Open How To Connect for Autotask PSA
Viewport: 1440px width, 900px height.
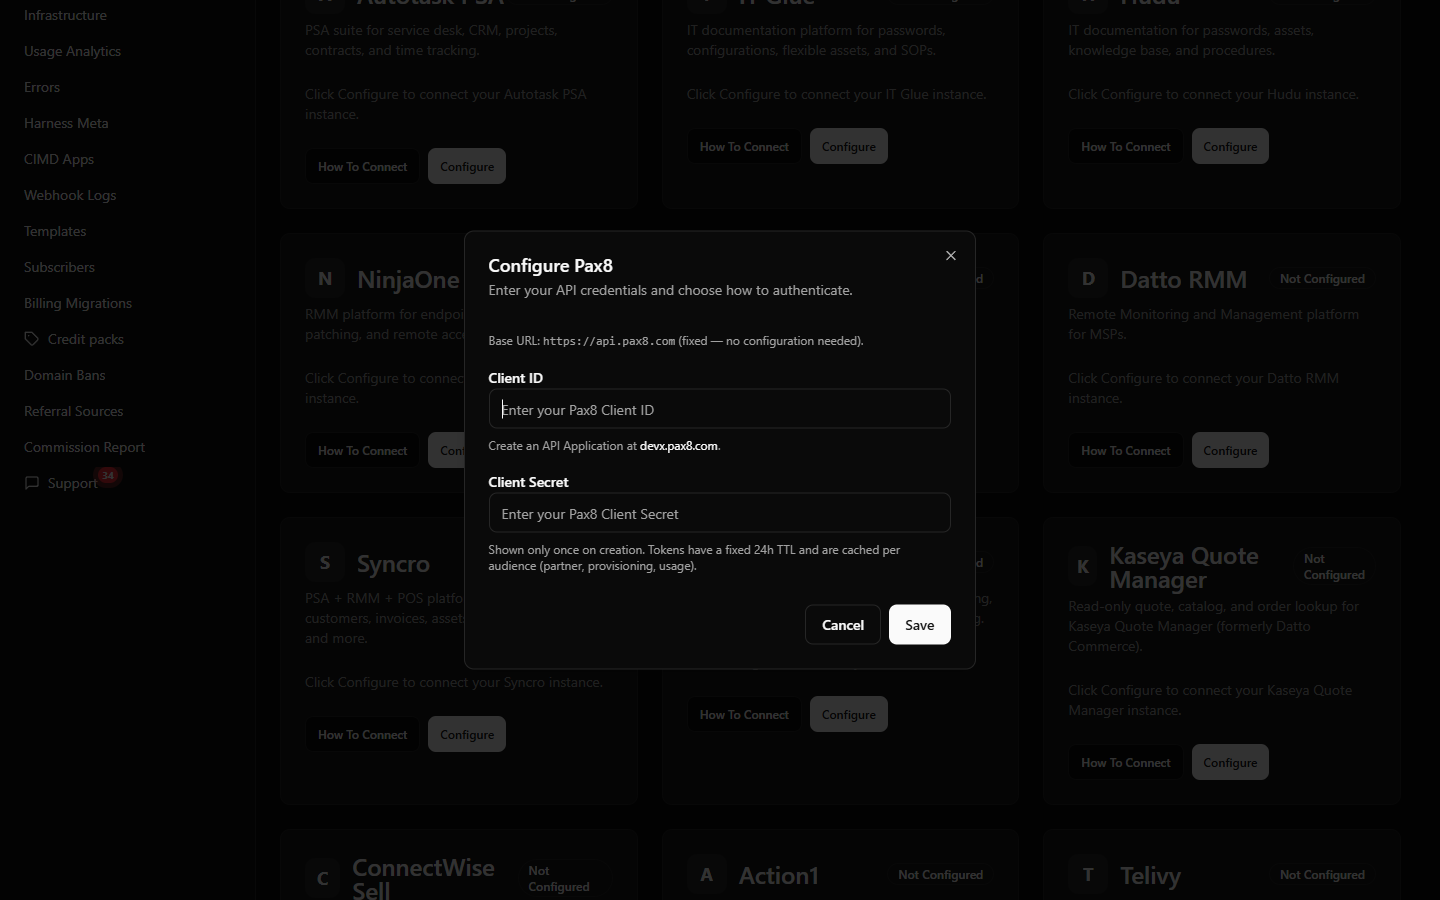(x=362, y=166)
